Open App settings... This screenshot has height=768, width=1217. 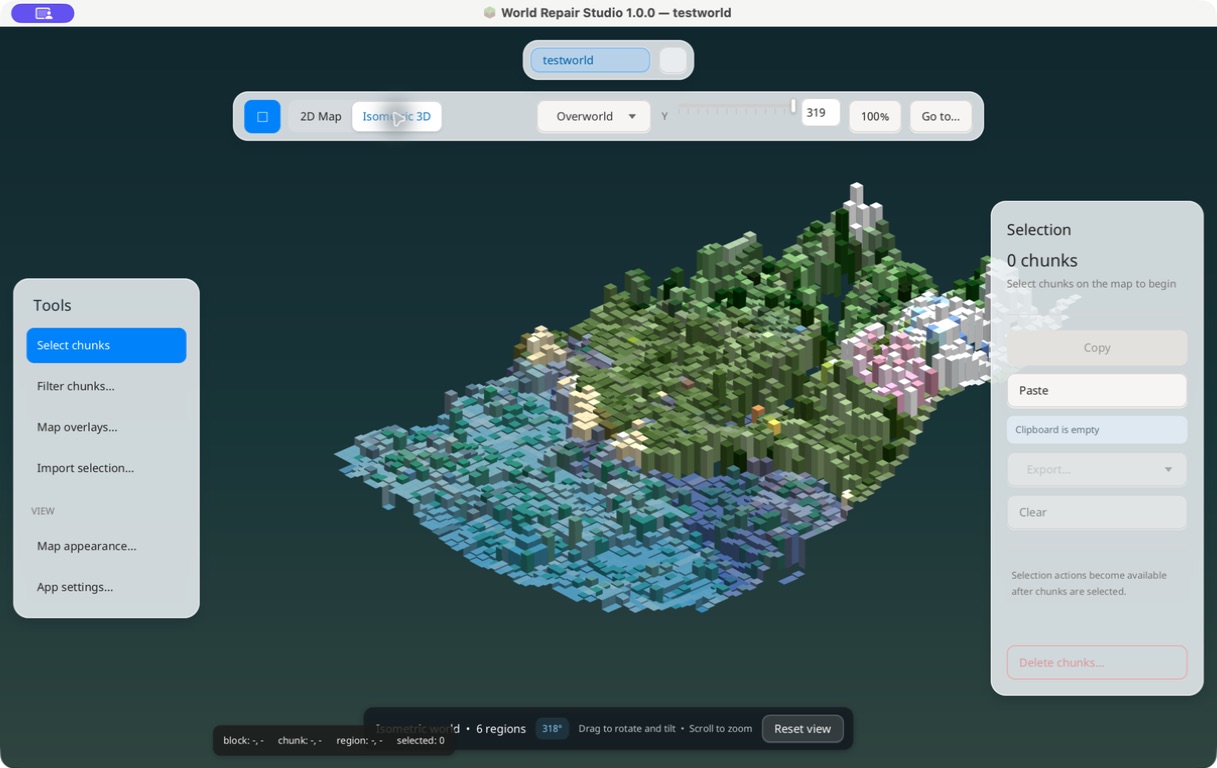click(x=106, y=587)
